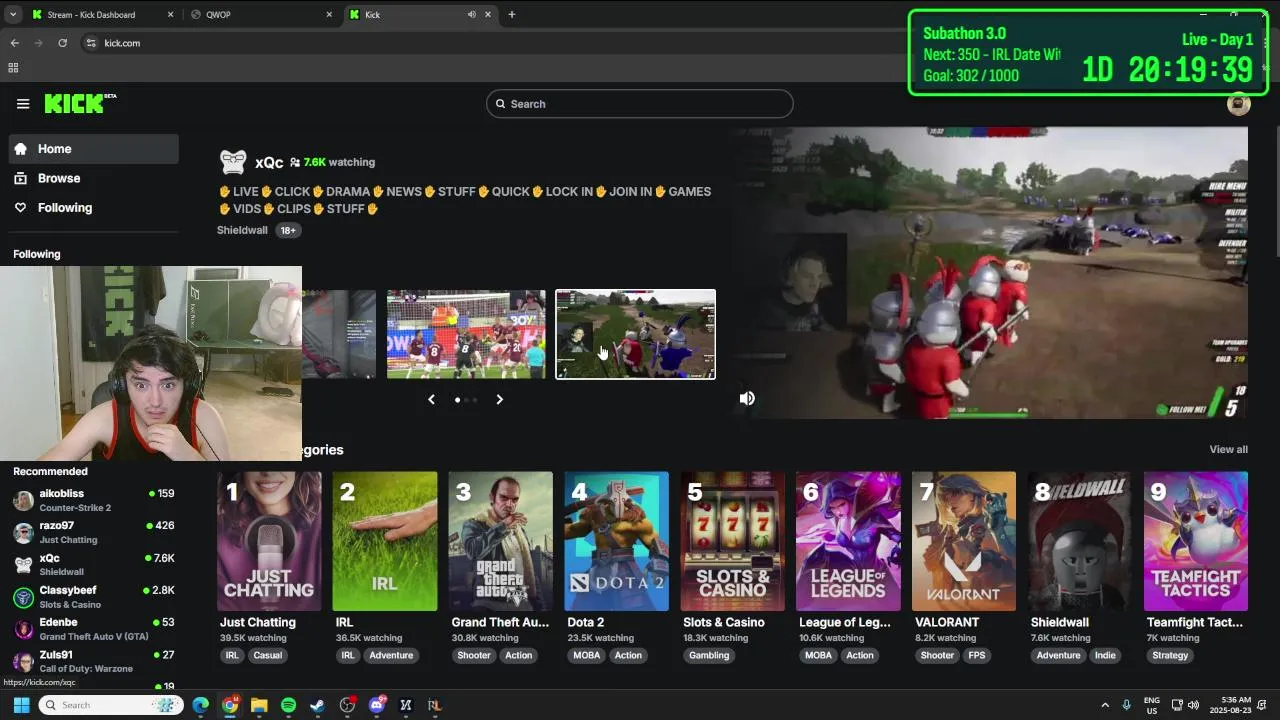Open the Slots & Casino category card
Viewport: 1280px width, 720px height.
[x=732, y=541]
